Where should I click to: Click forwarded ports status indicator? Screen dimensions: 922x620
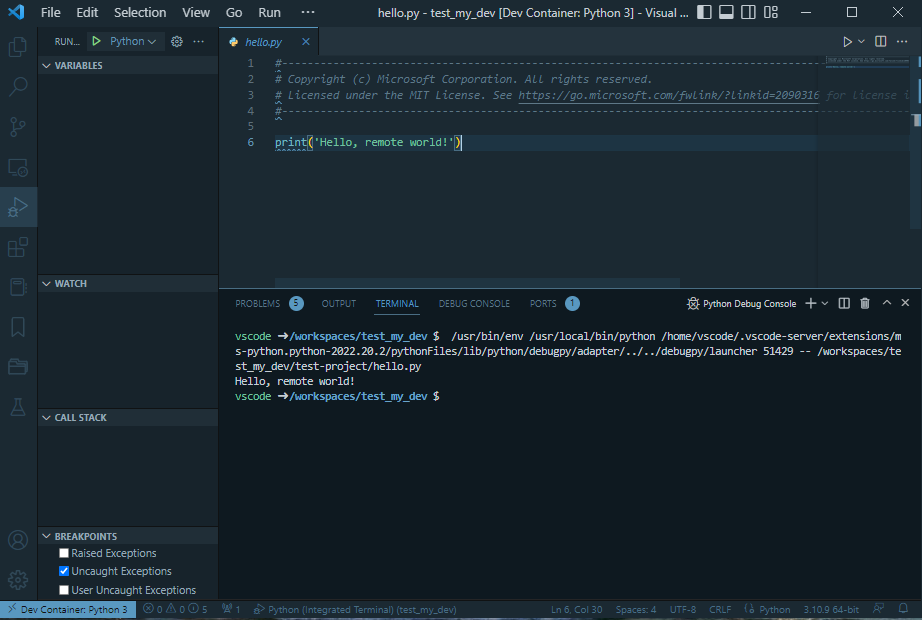231,609
